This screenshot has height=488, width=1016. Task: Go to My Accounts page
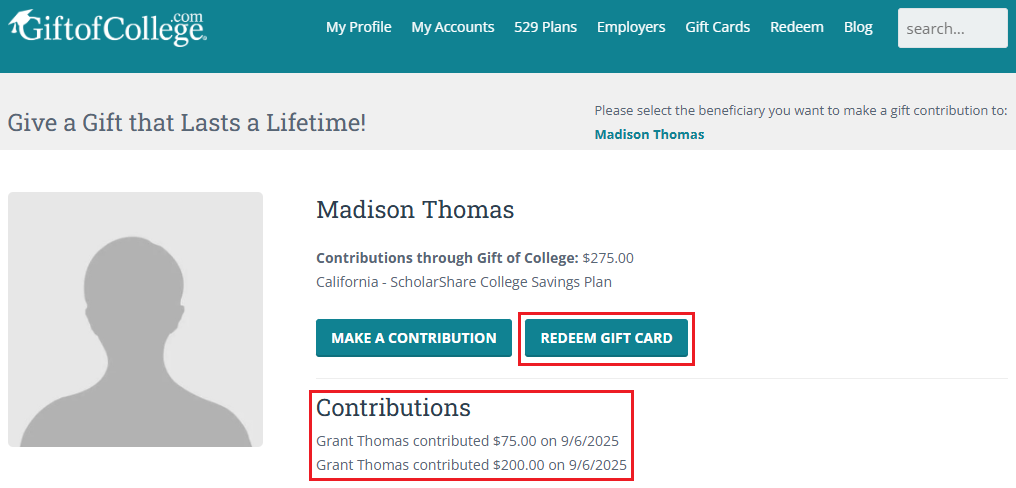[453, 27]
